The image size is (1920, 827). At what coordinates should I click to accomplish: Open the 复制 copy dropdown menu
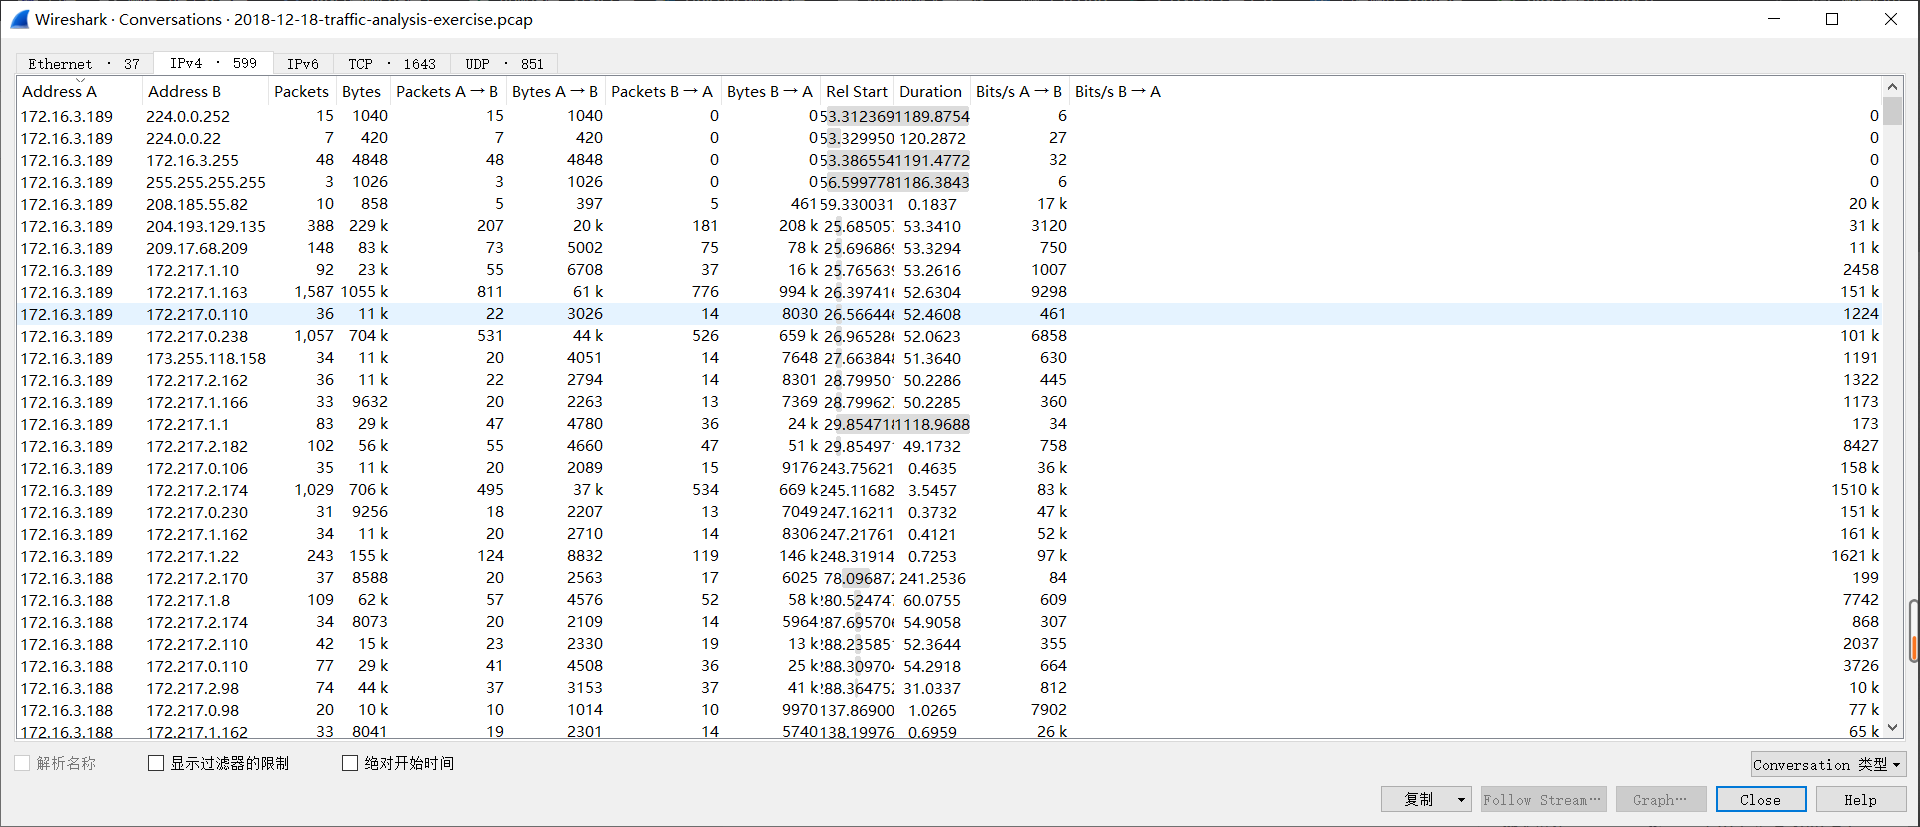1426,799
